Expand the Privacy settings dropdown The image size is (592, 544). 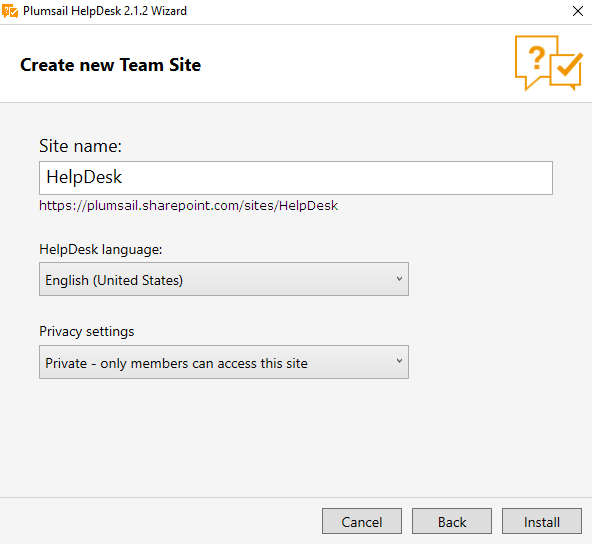[224, 362]
